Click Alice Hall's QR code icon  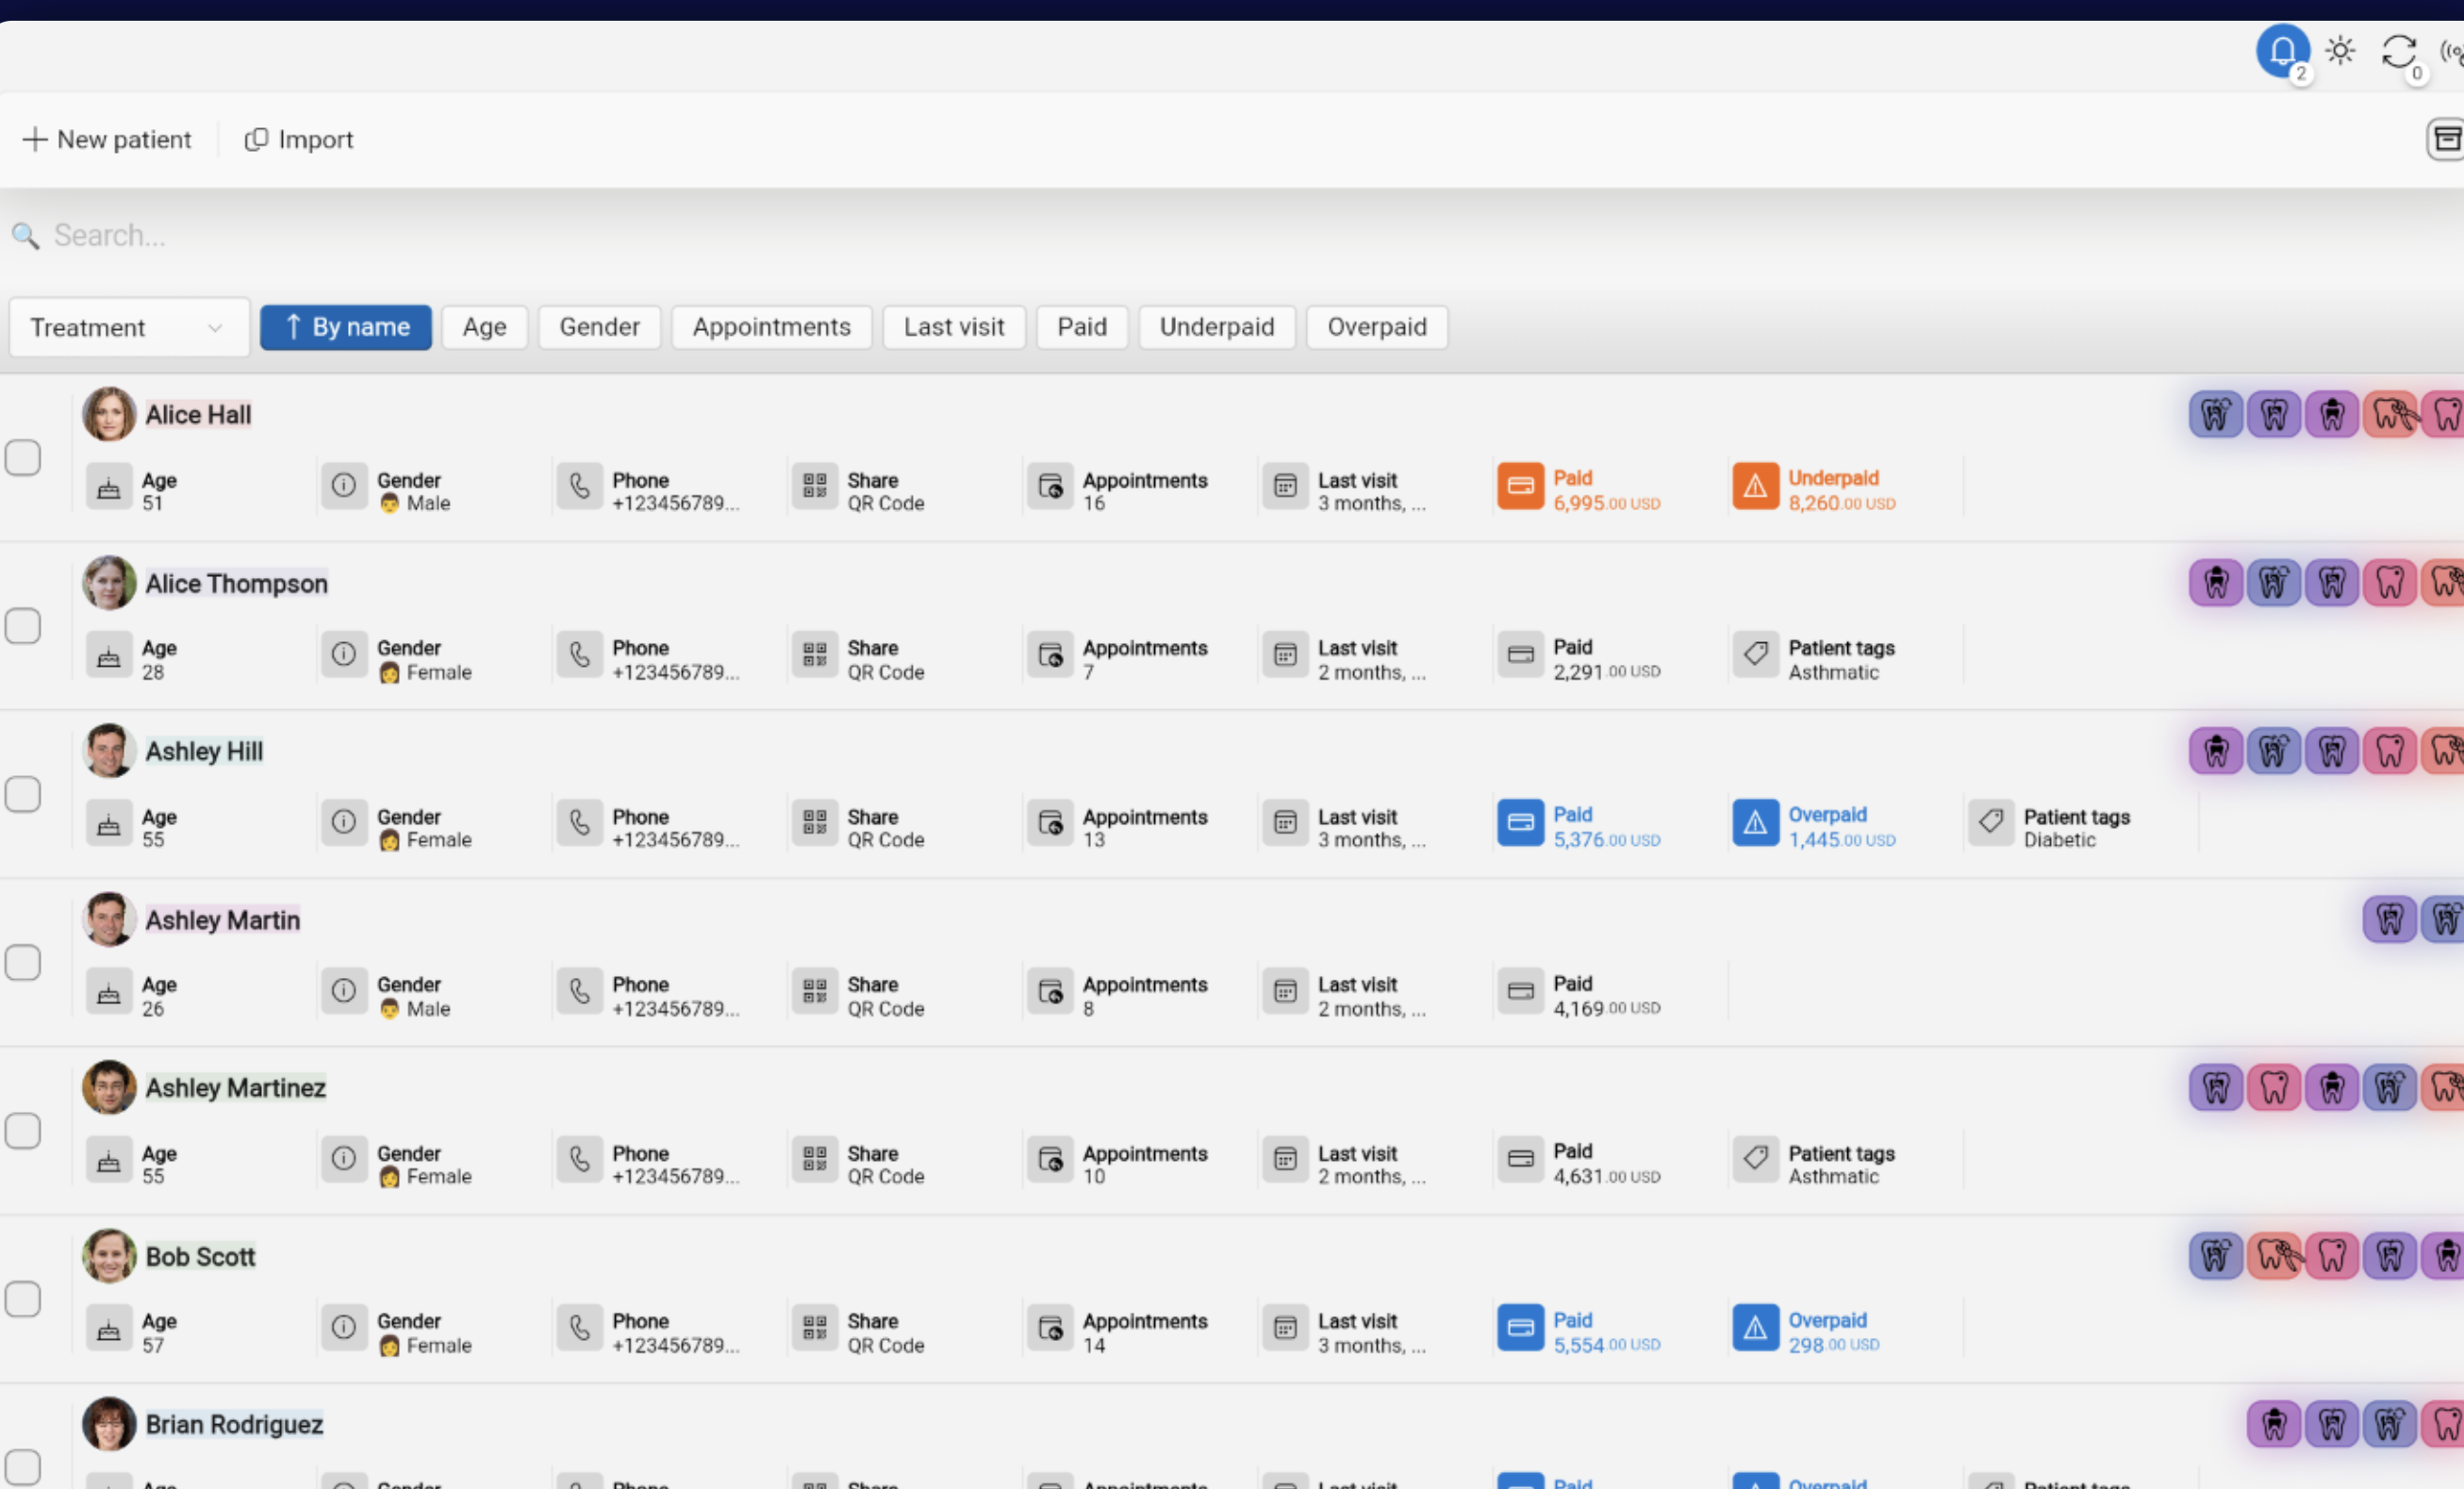[815, 486]
